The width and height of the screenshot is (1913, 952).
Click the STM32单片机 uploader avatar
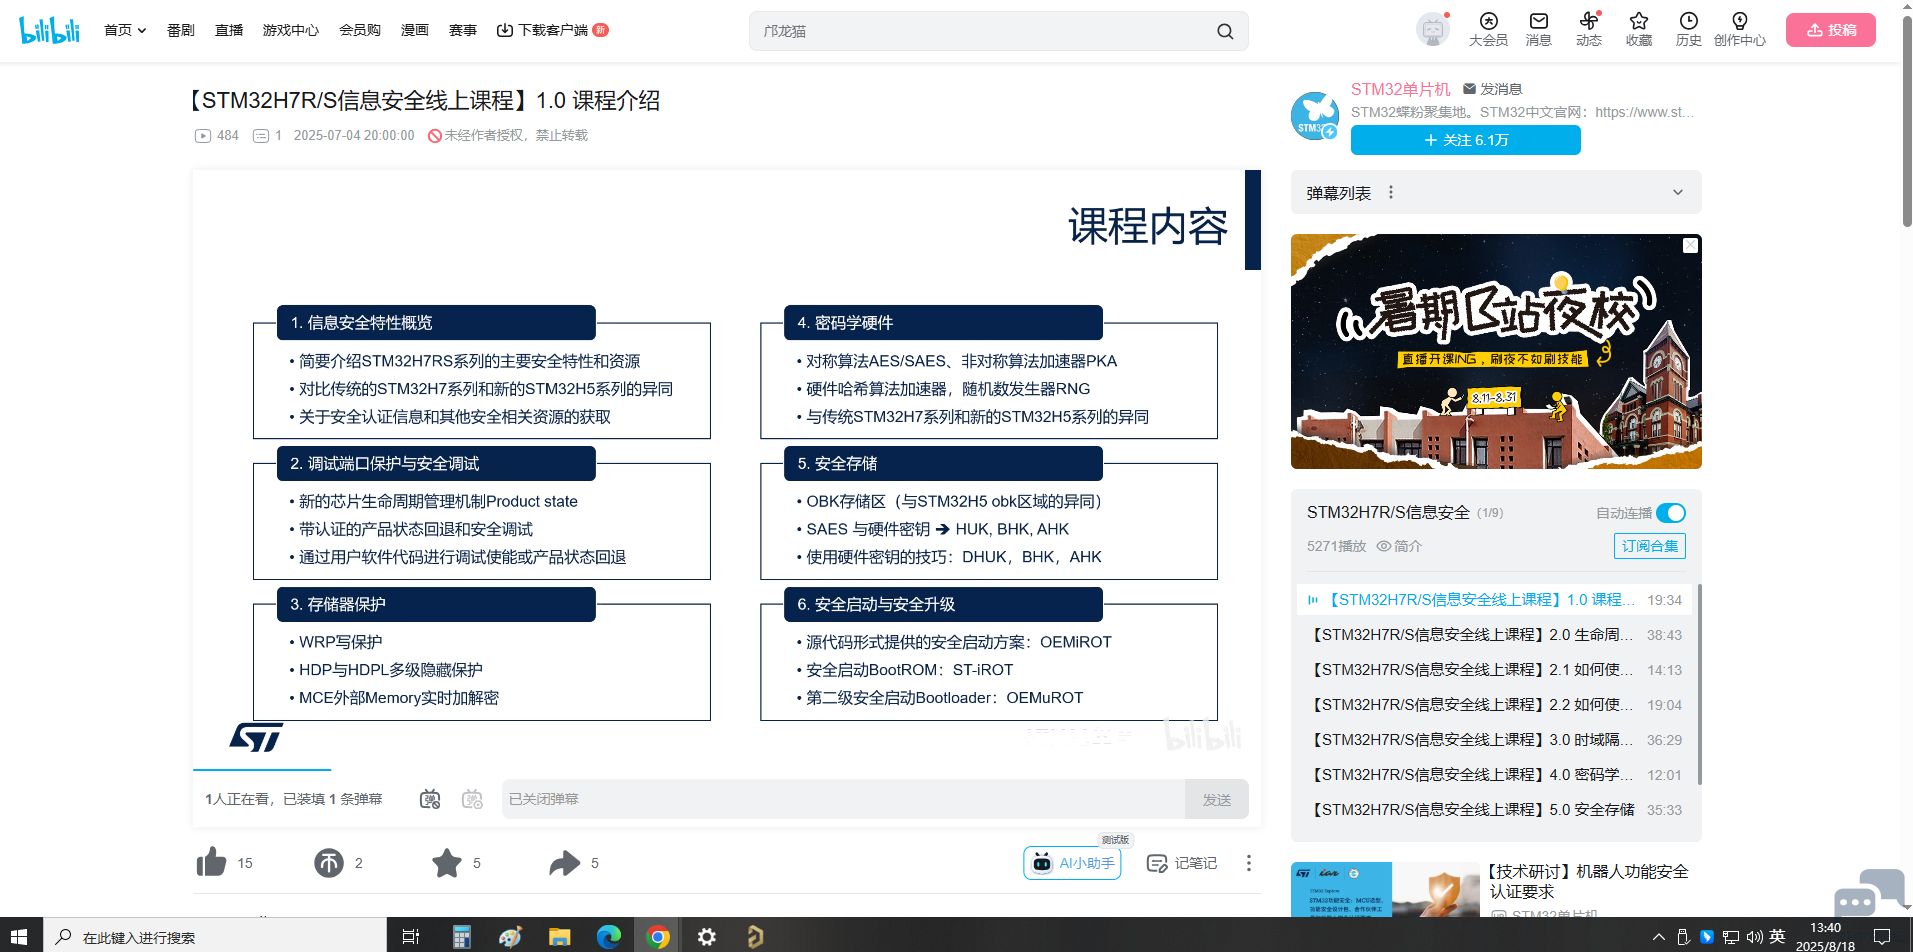click(x=1315, y=116)
